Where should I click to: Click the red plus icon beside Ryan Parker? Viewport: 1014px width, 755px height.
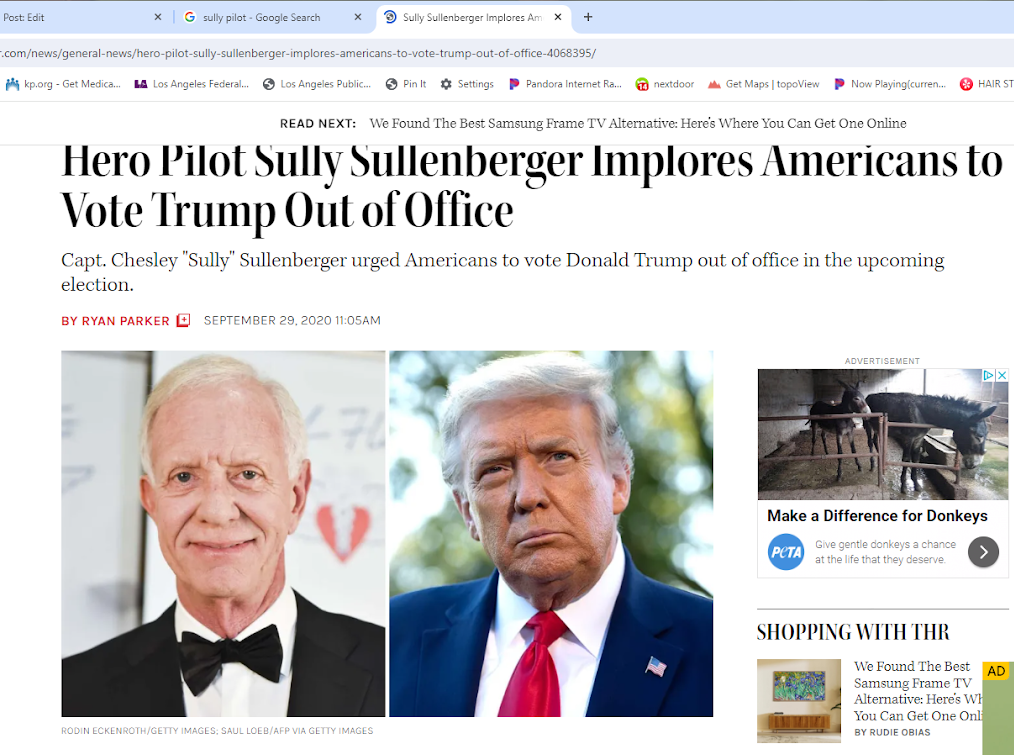(x=184, y=321)
